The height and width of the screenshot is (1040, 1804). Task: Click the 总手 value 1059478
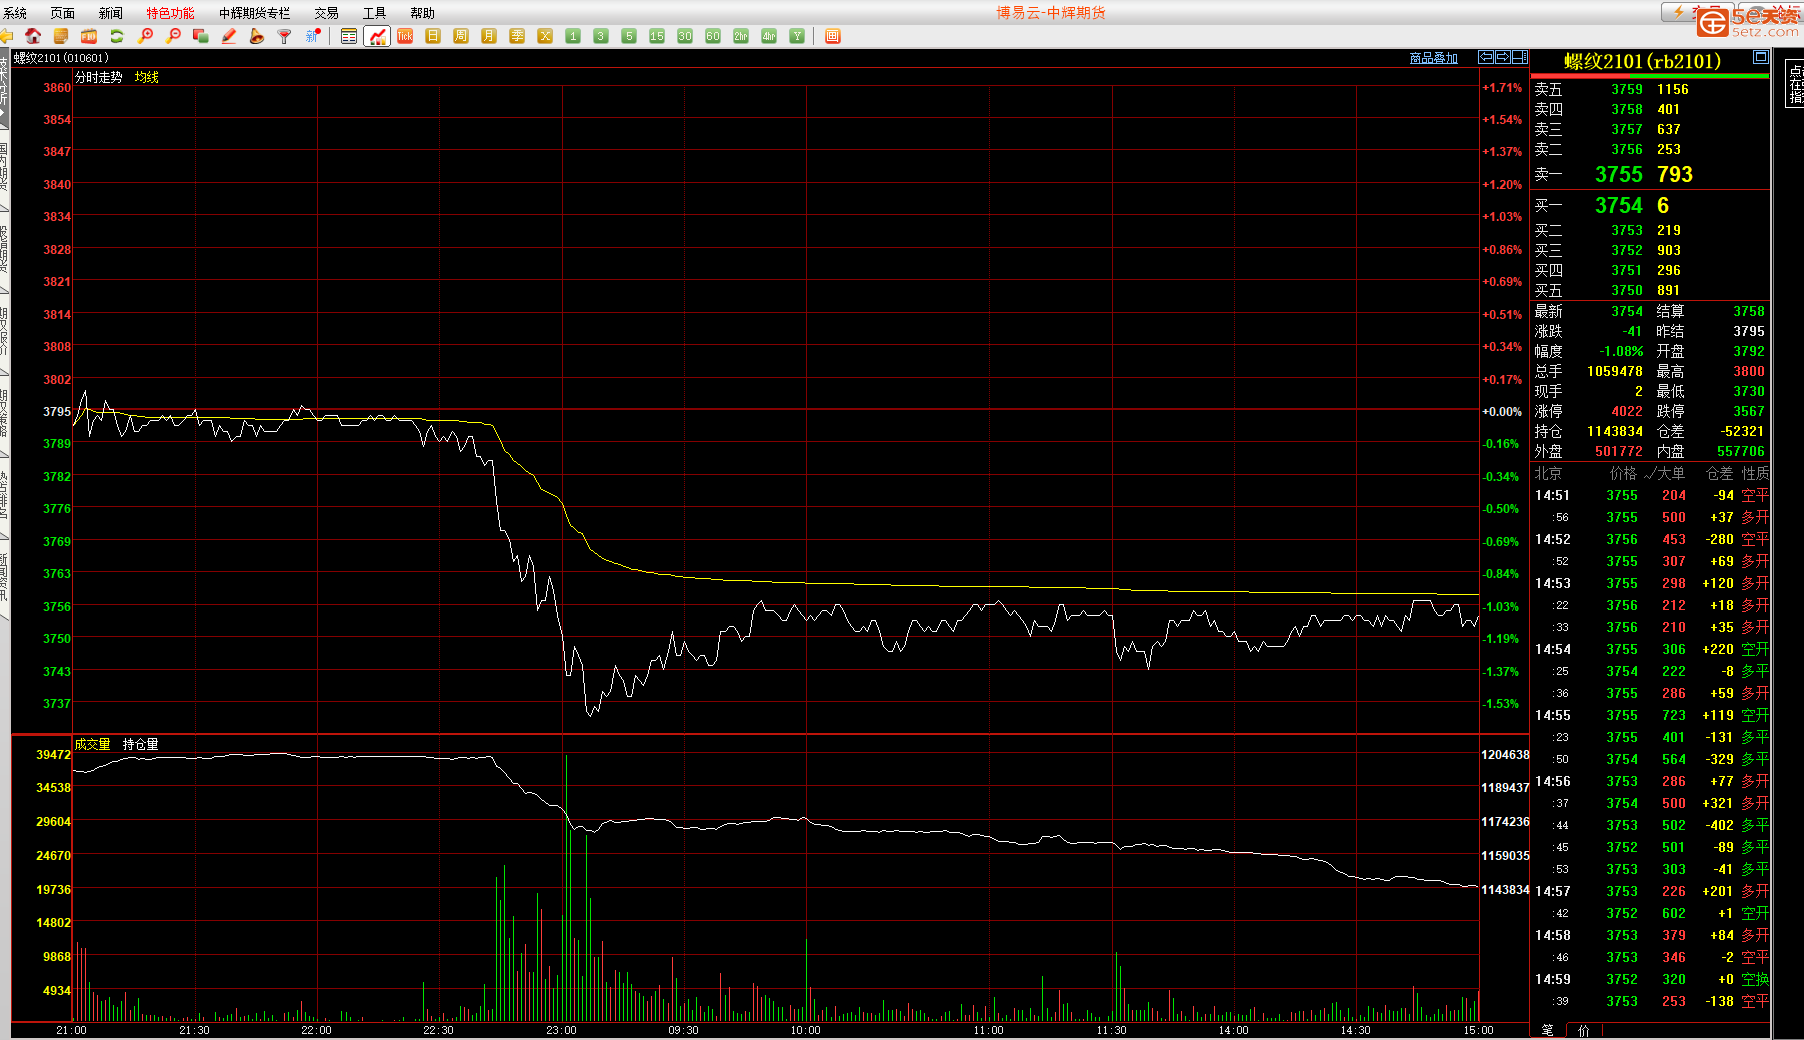[1615, 371]
